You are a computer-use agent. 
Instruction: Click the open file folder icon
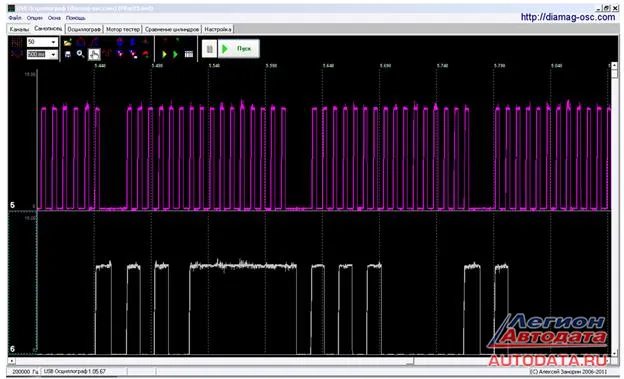coord(68,42)
